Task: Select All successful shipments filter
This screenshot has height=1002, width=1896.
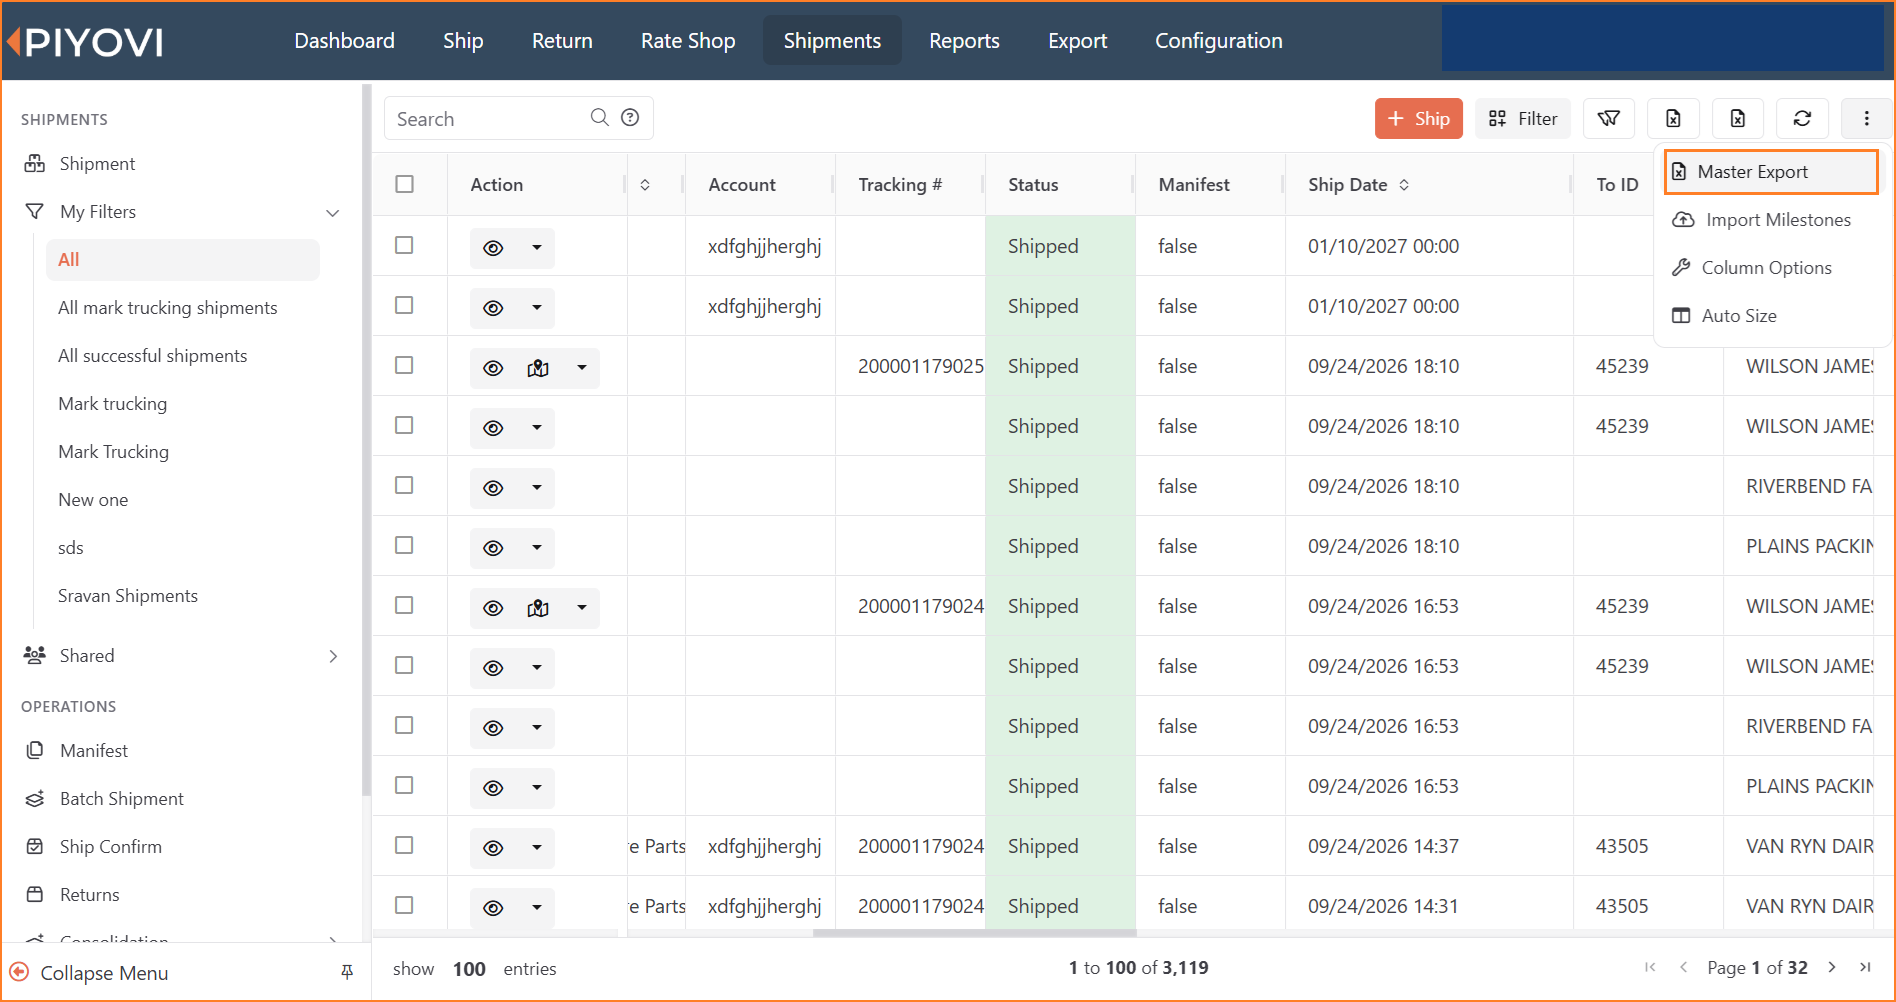Action: click(152, 356)
